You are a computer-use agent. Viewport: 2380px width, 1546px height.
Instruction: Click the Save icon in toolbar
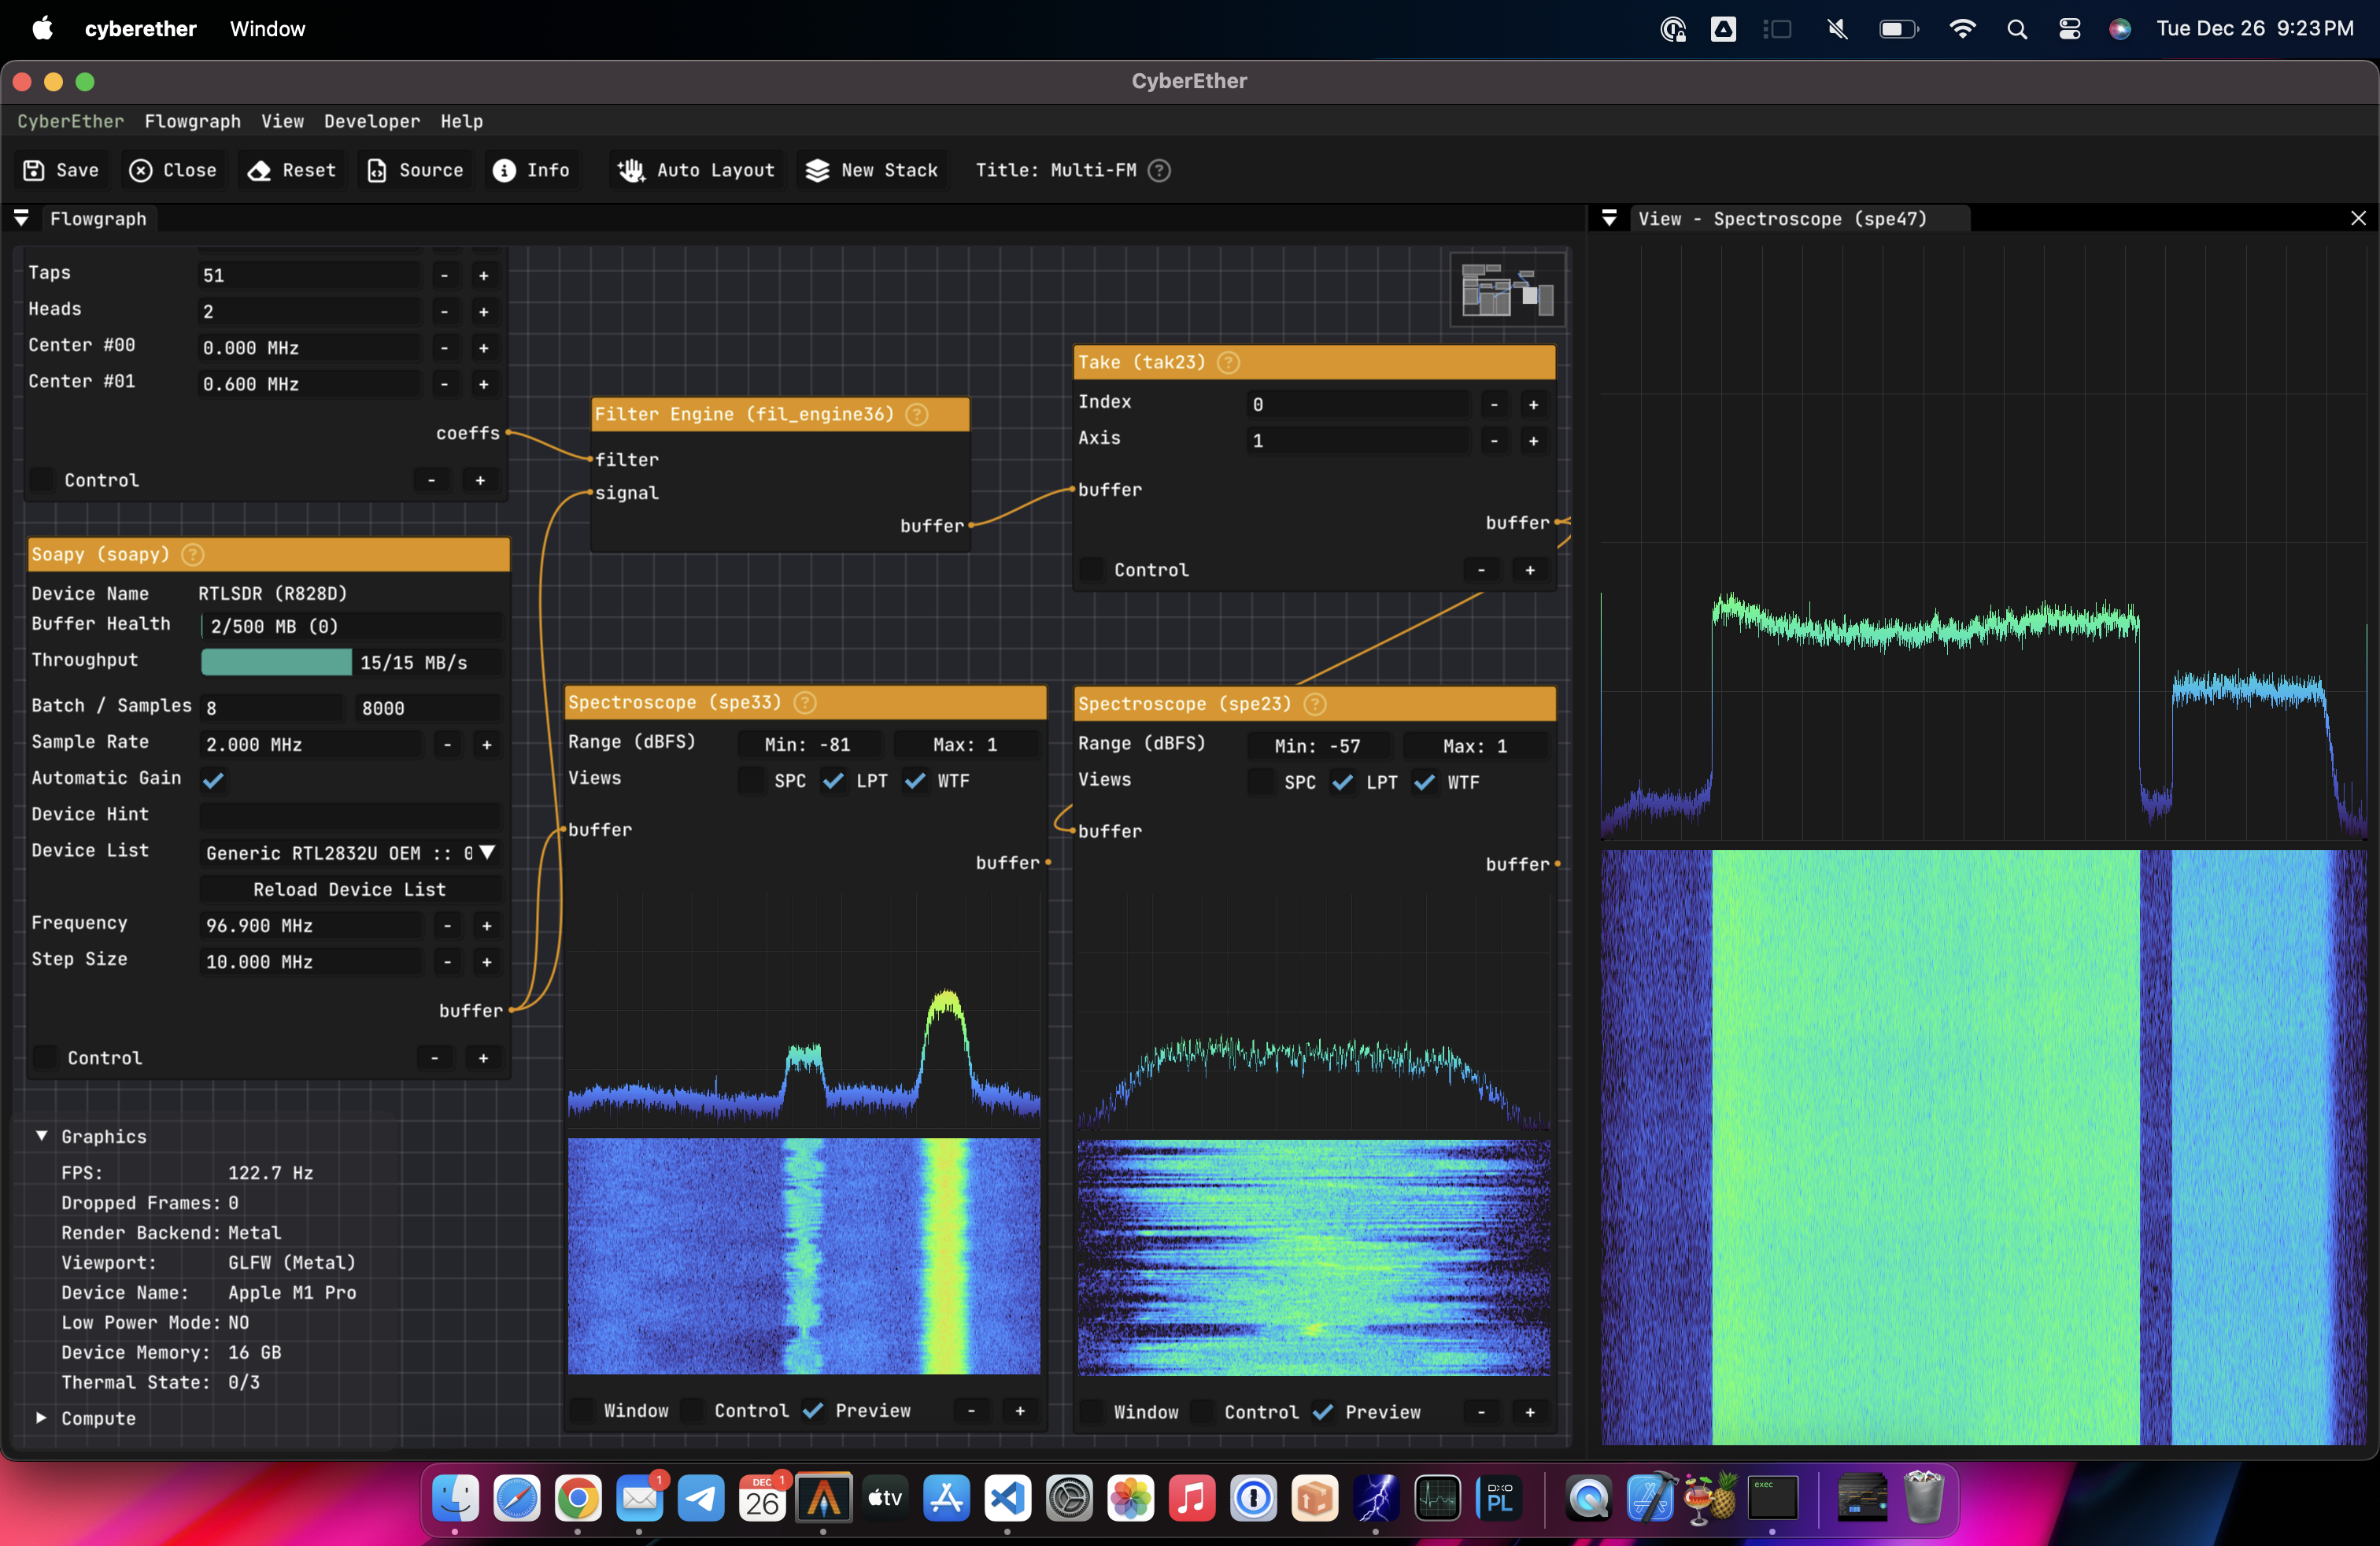[33, 170]
